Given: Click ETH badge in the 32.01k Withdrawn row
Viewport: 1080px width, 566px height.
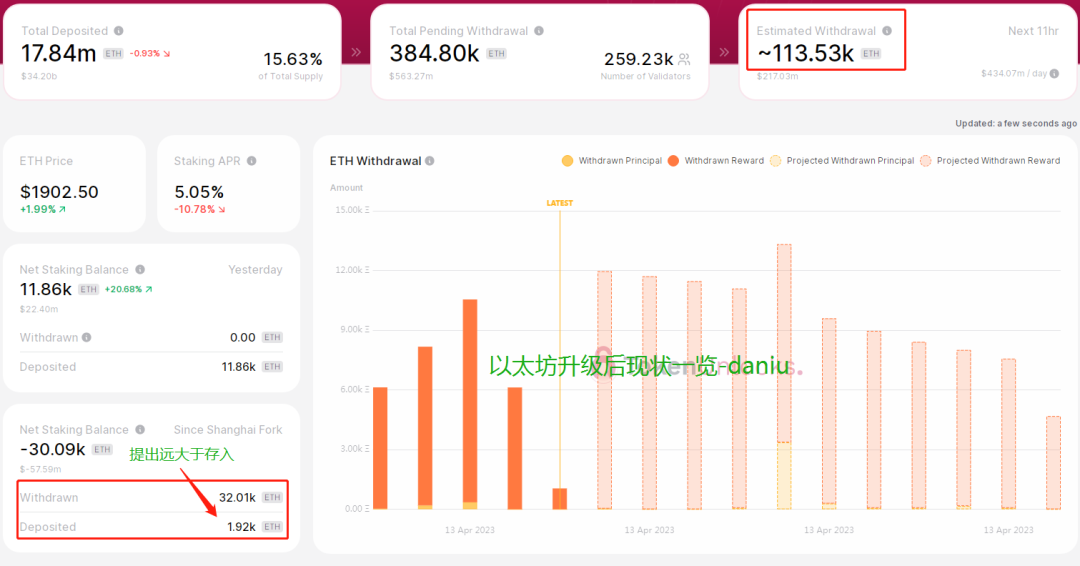Looking at the screenshot, I should (x=272, y=498).
